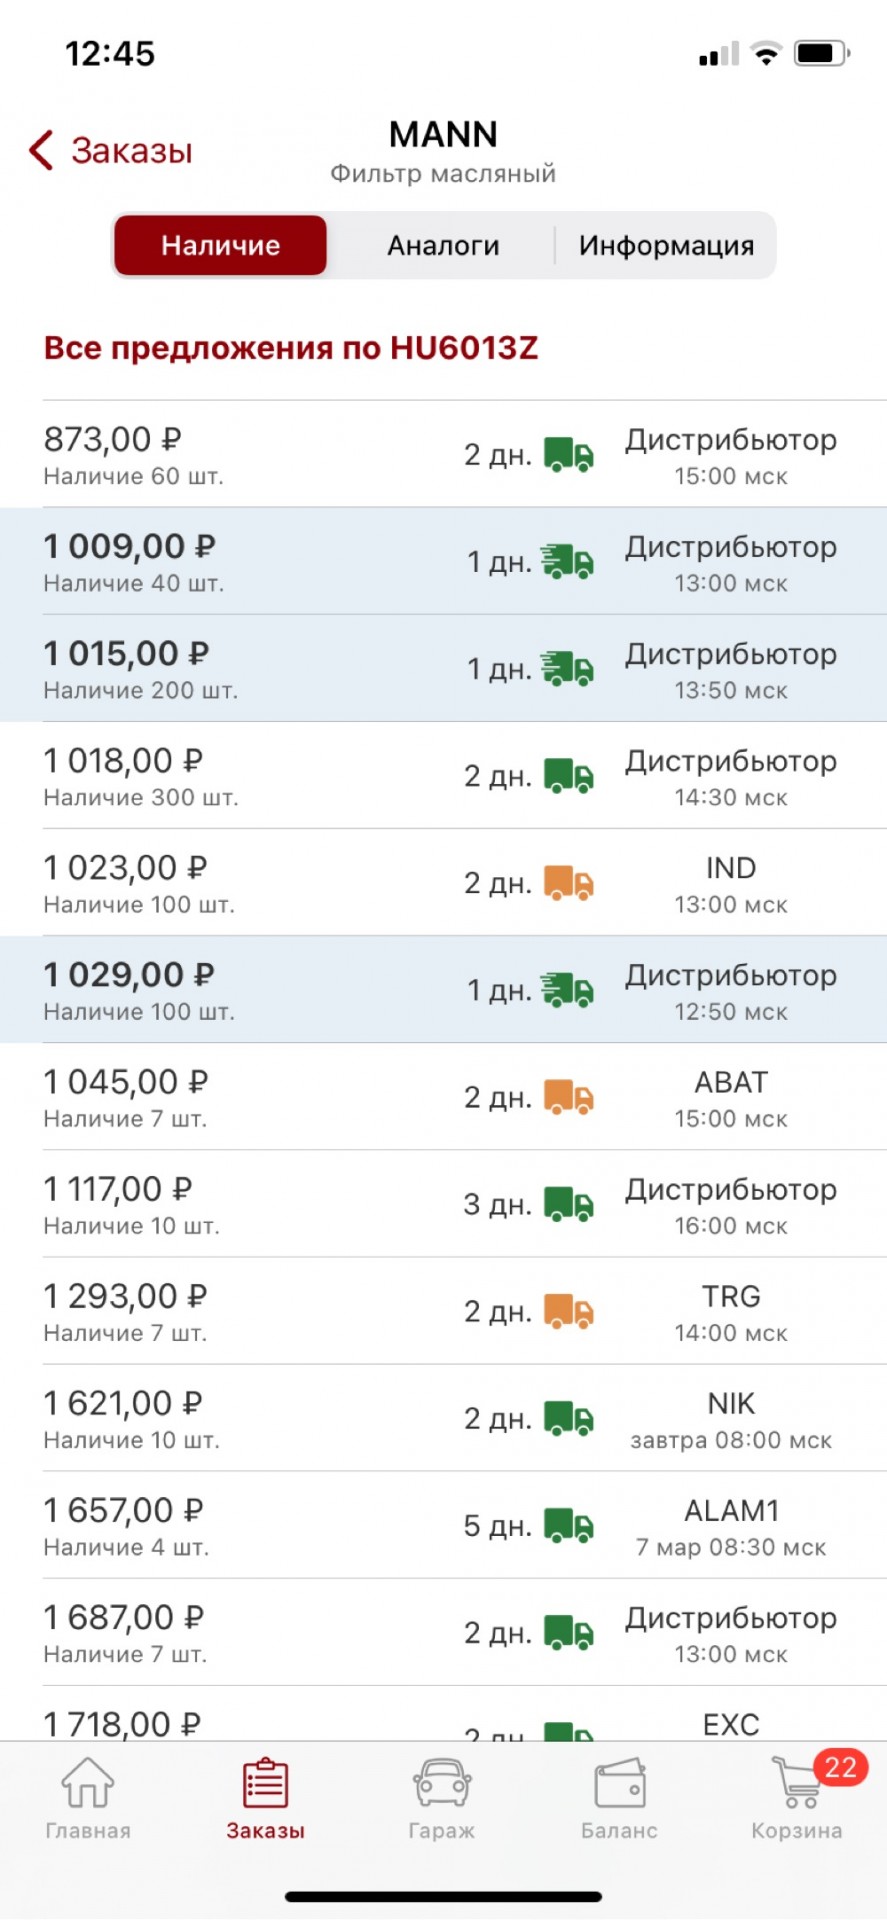Tap the Гараж car icon

click(x=442, y=1783)
